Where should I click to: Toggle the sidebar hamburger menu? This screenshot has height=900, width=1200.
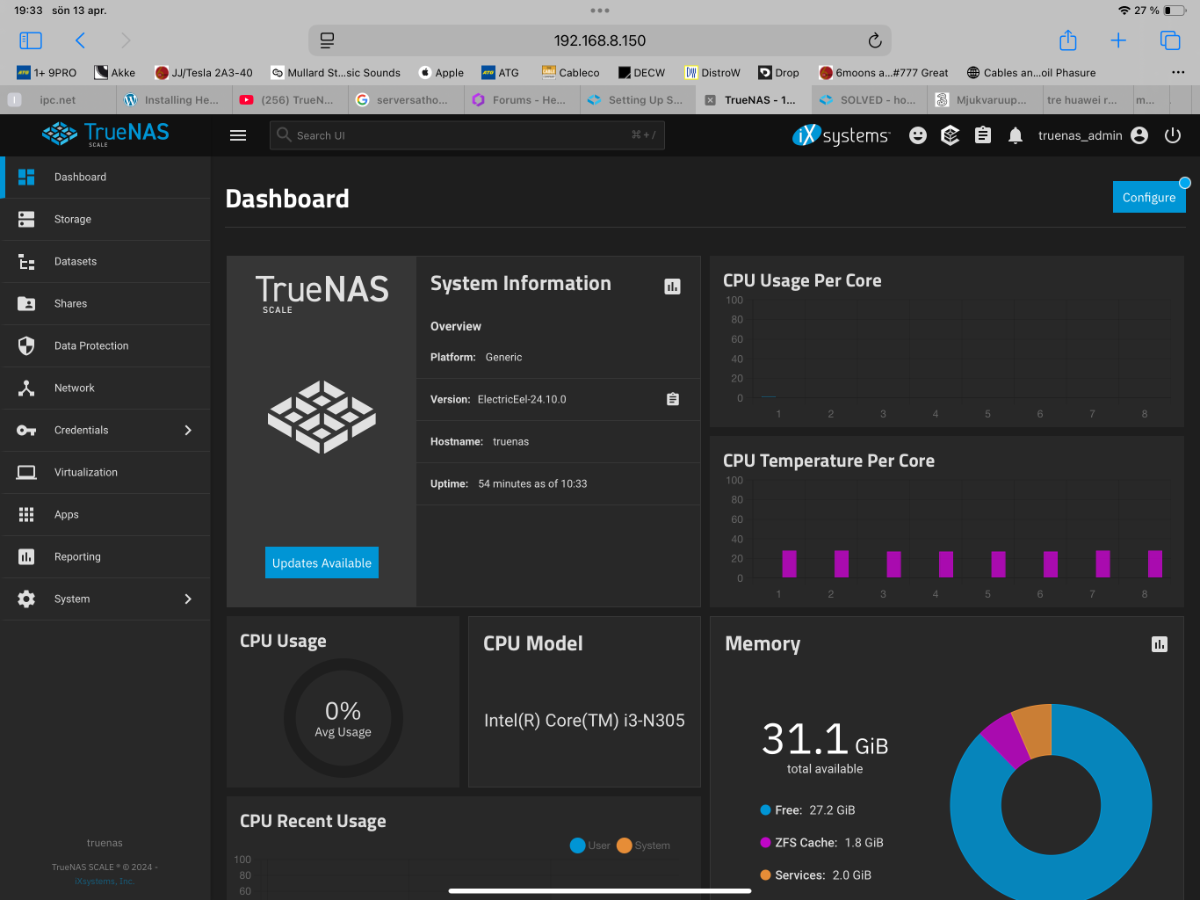click(x=238, y=136)
